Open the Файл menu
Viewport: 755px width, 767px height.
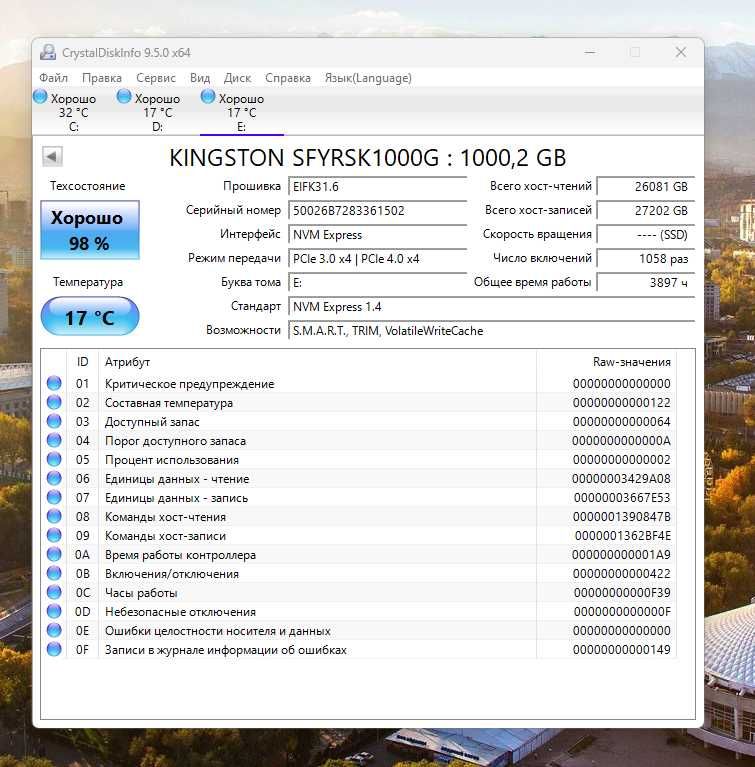pos(53,78)
